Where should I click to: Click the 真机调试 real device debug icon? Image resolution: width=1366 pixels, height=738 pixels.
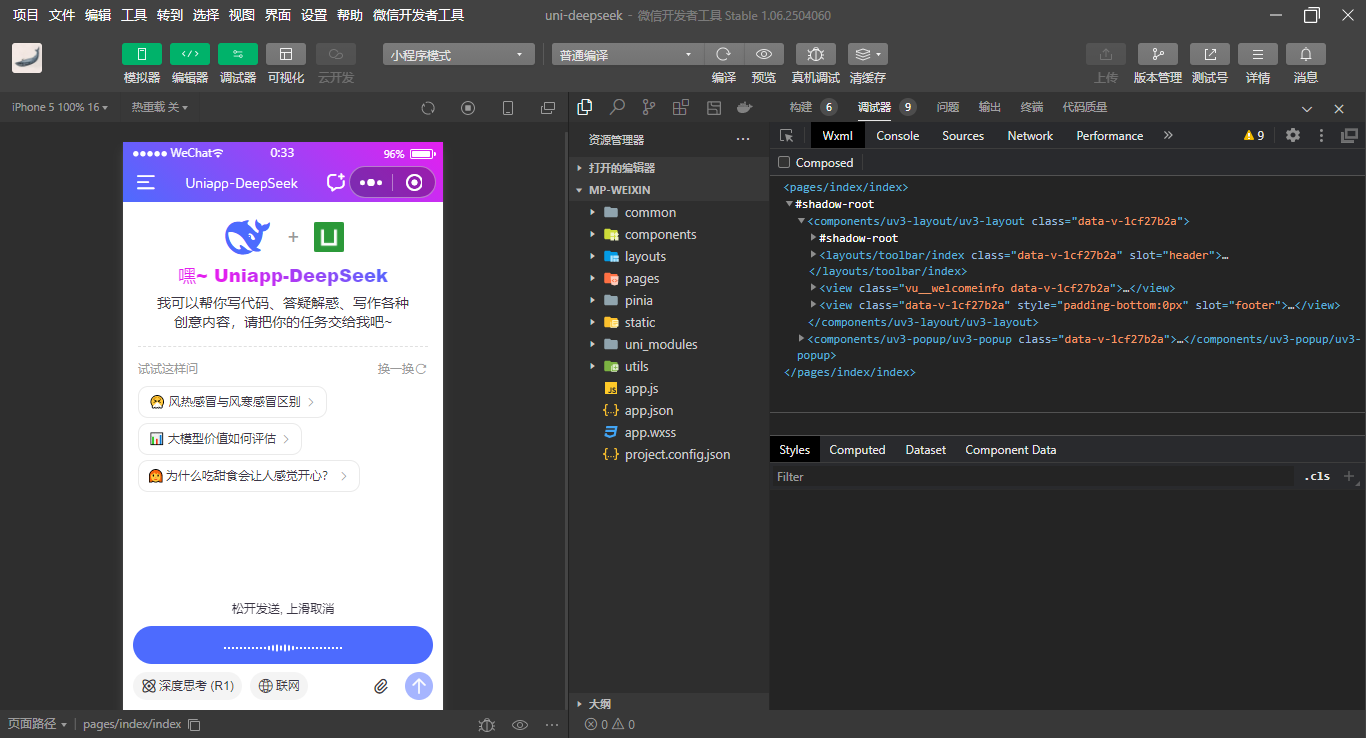[x=816, y=54]
